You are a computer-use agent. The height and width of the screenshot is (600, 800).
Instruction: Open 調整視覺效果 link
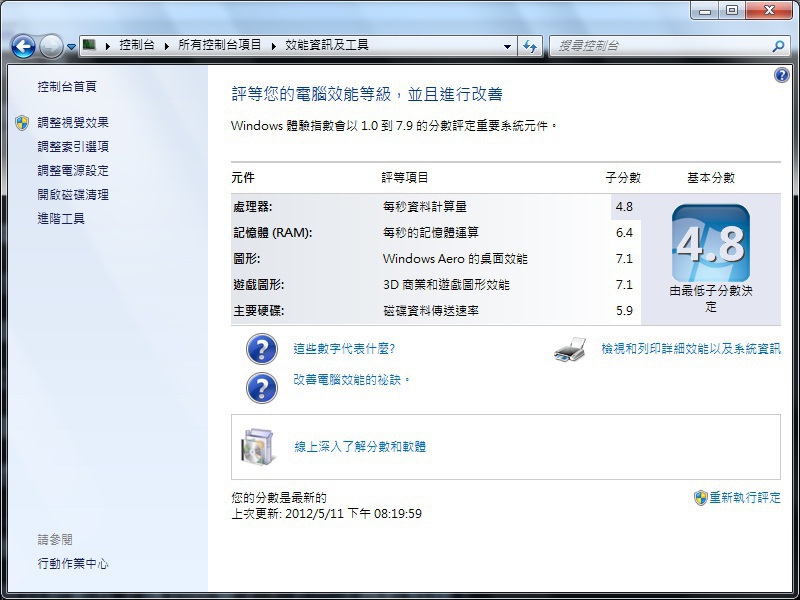[x=73, y=122]
